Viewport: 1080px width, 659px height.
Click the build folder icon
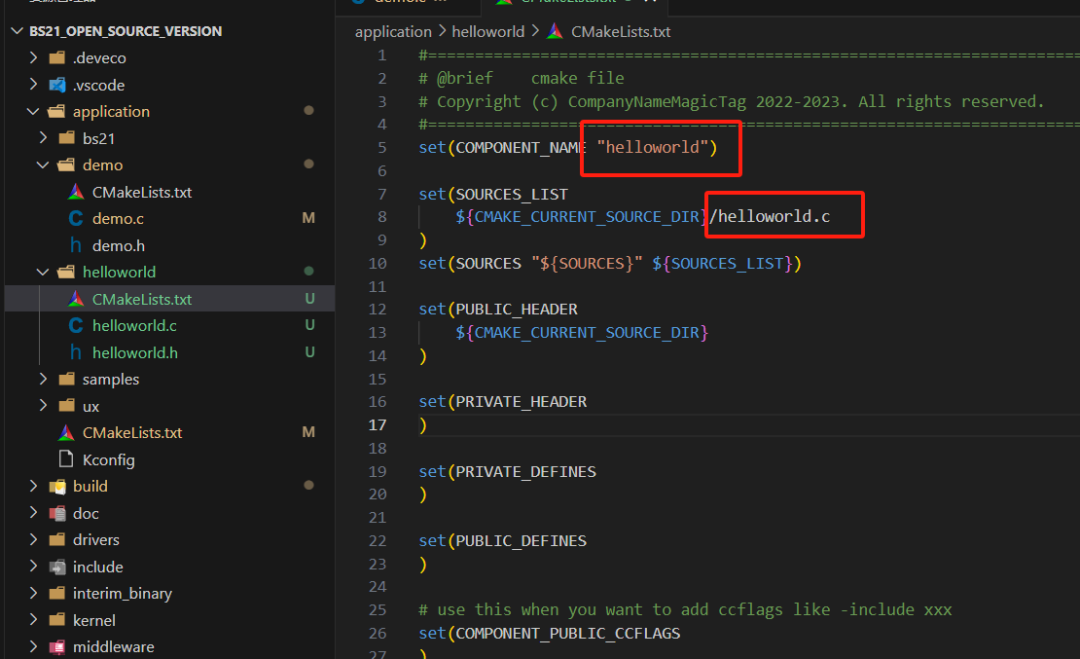(x=57, y=486)
